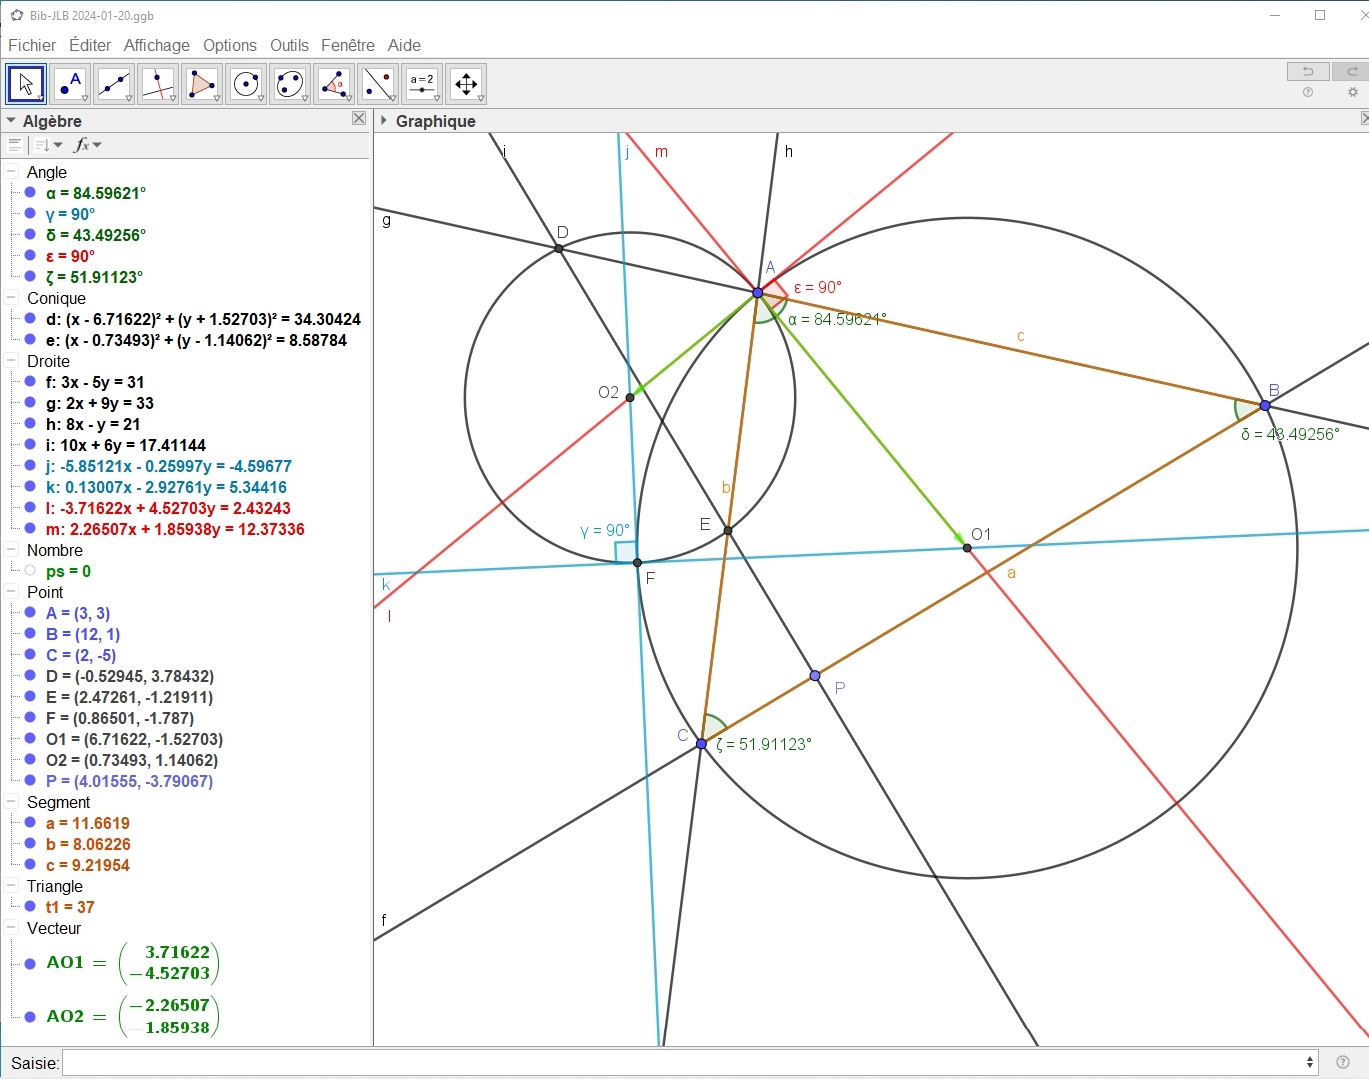This screenshot has height=1079, width=1369.
Task: Open the Affichage menu
Action: 156,45
